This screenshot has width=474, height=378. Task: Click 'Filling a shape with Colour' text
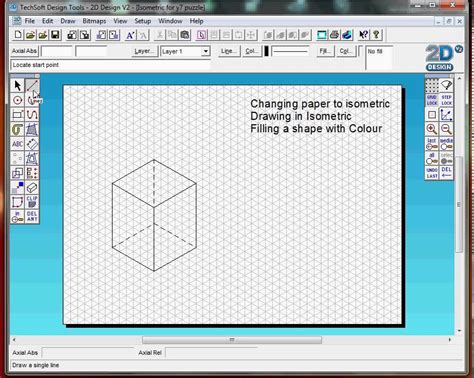(316, 129)
